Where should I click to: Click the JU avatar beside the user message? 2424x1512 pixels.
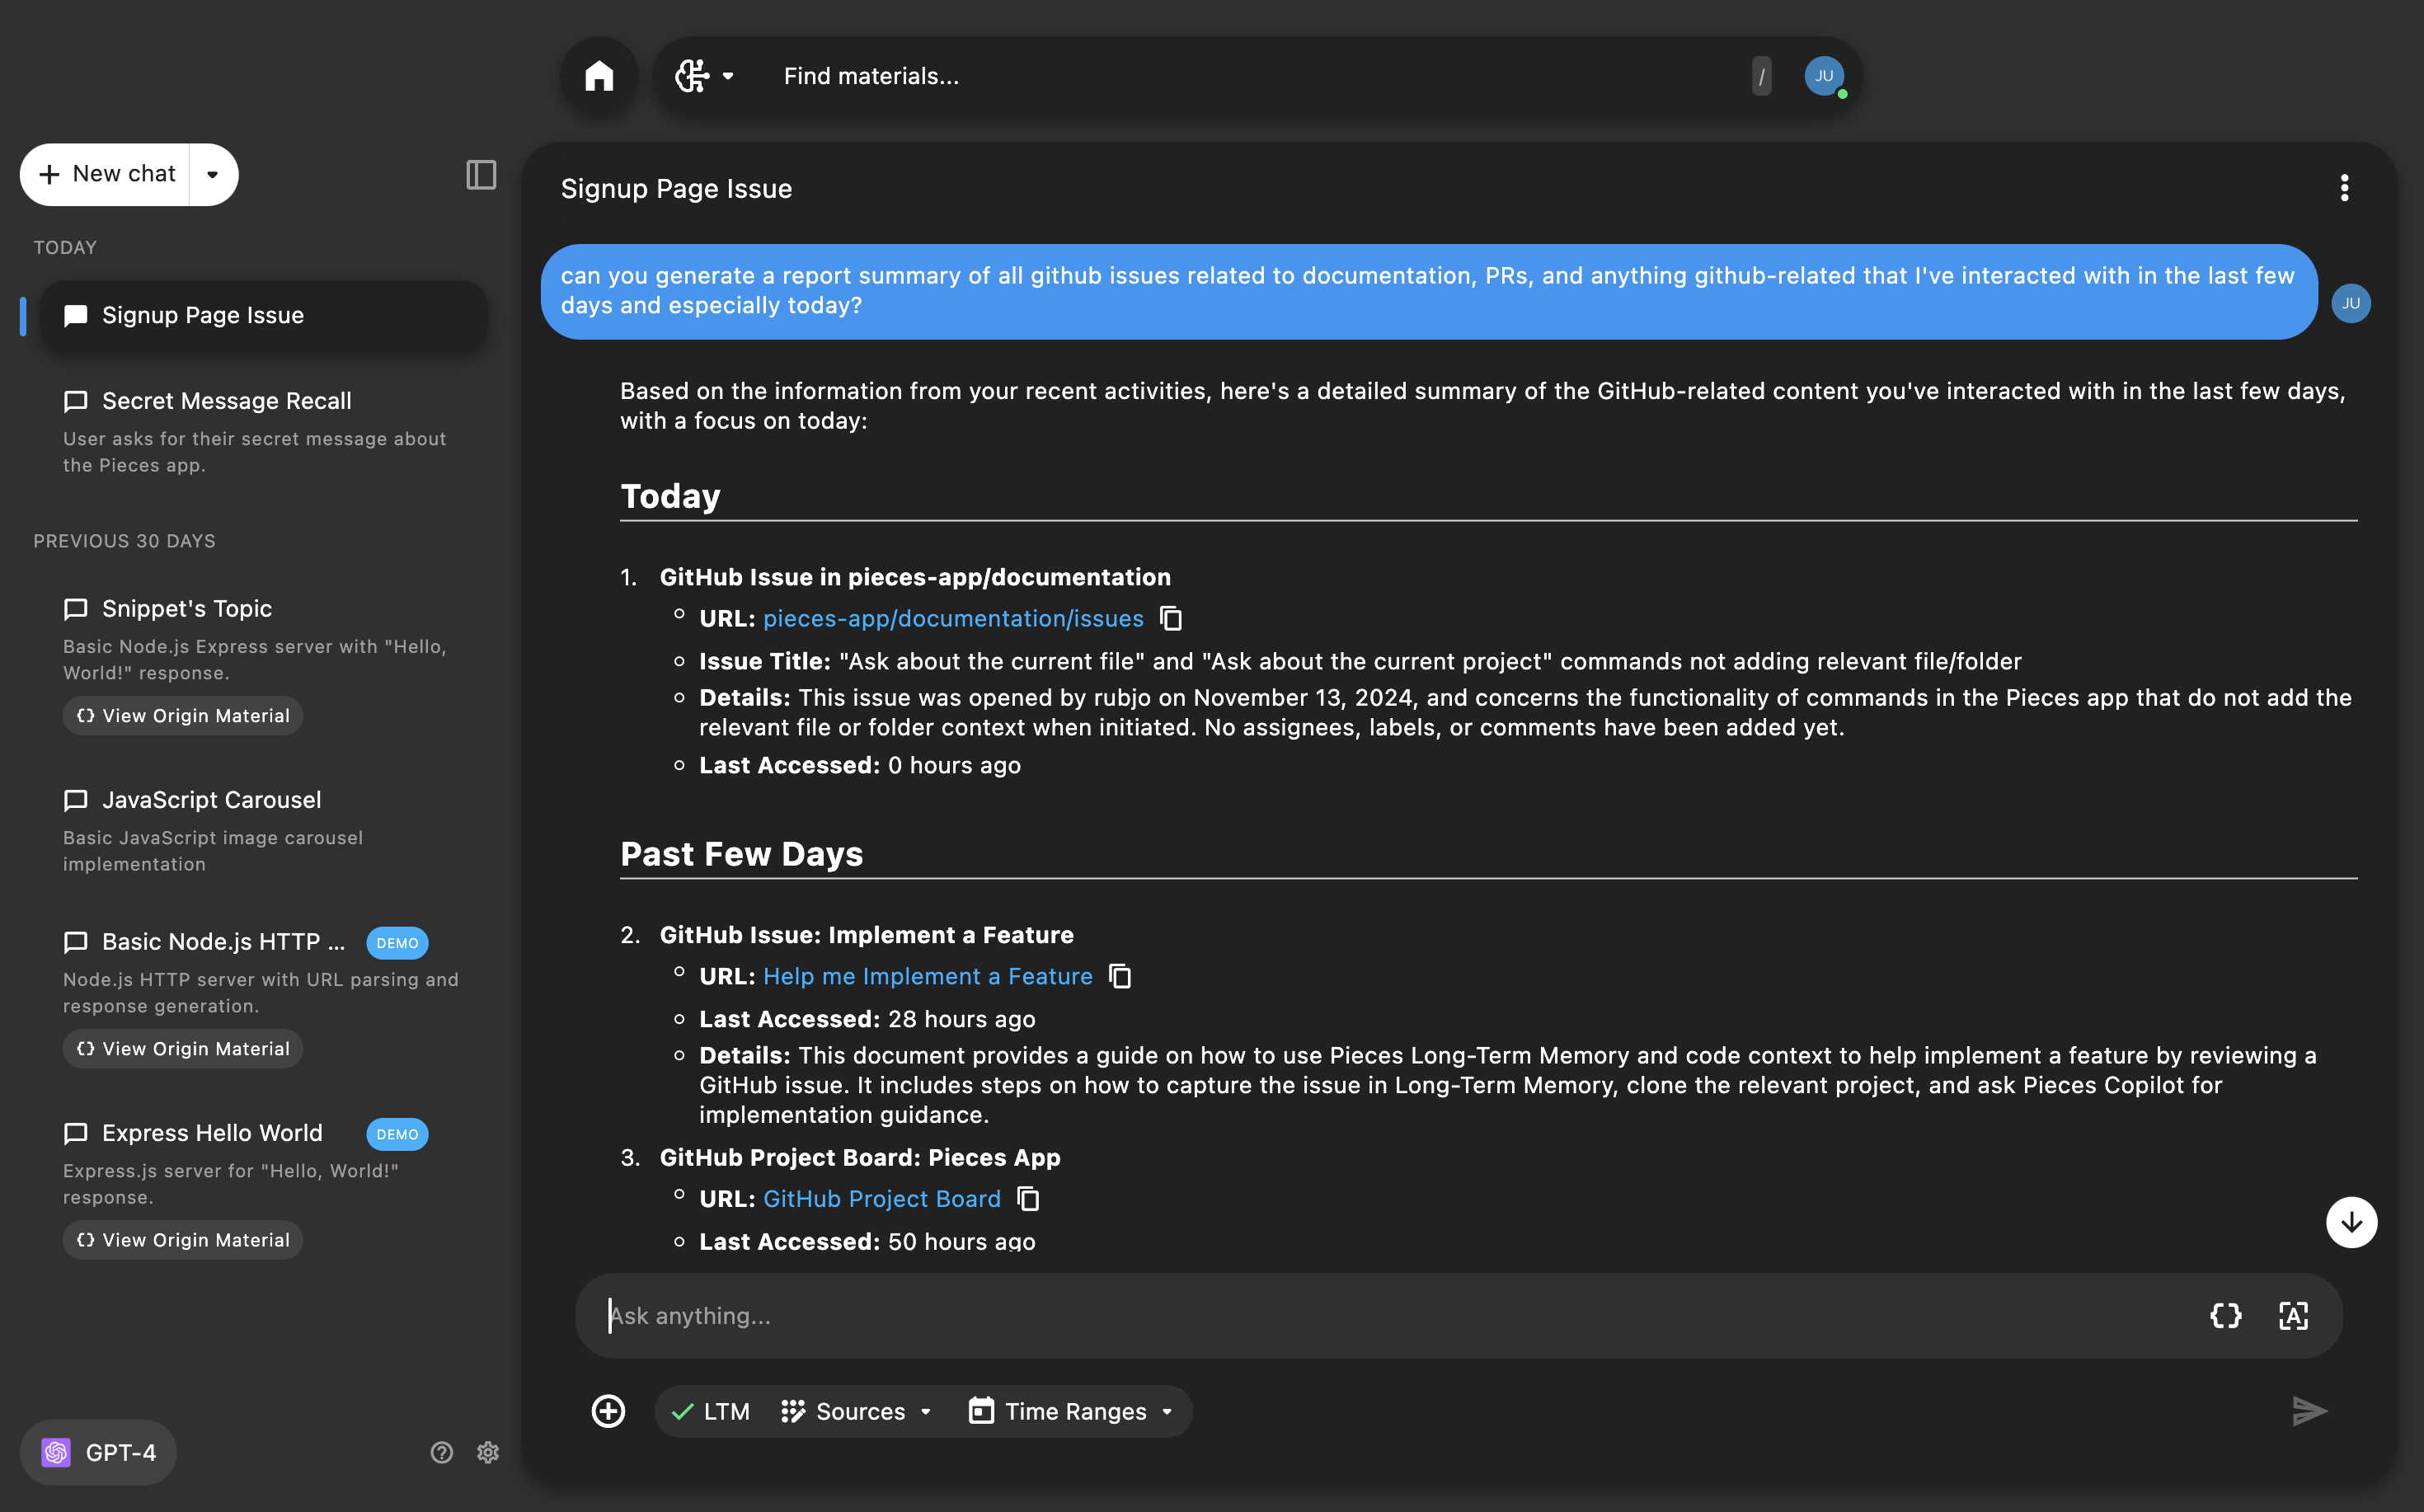tap(2351, 303)
